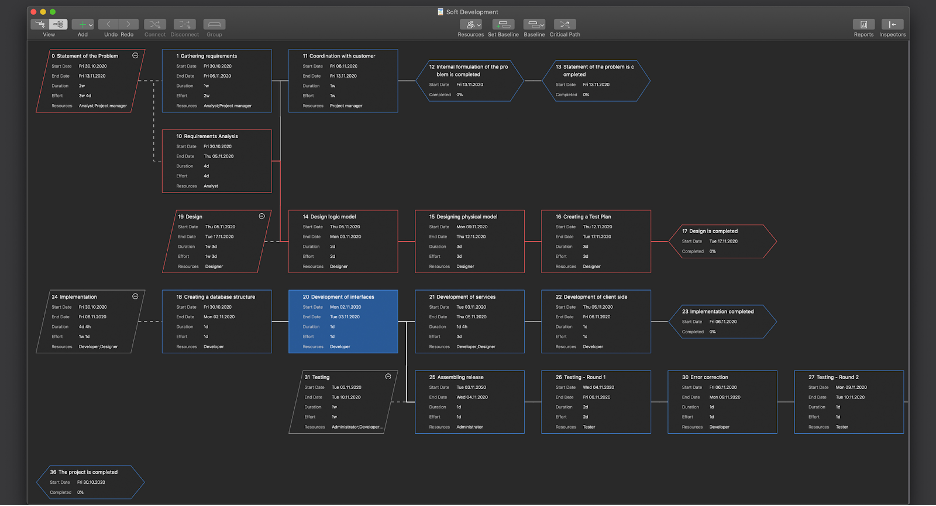Select the Designing physical model task node
Image resolution: width=936 pixels, height=506 pixels.
coord(470,241)
